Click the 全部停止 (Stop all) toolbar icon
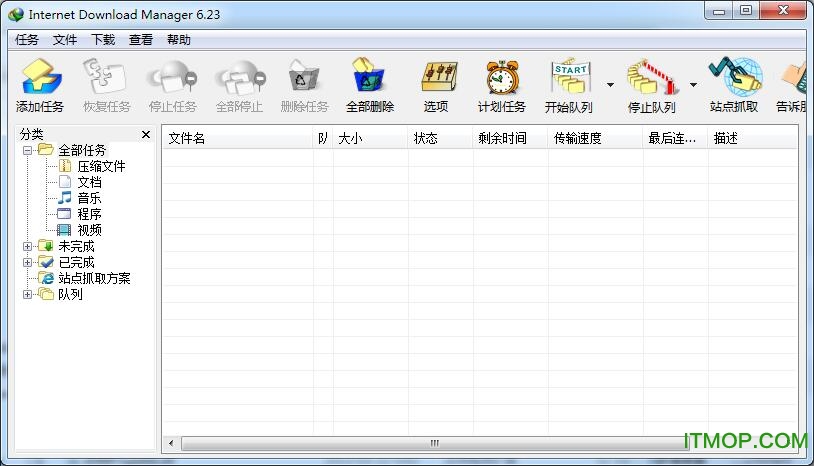Image resolution: width=814 pixels, height=466 pixels. pos(240,76)
